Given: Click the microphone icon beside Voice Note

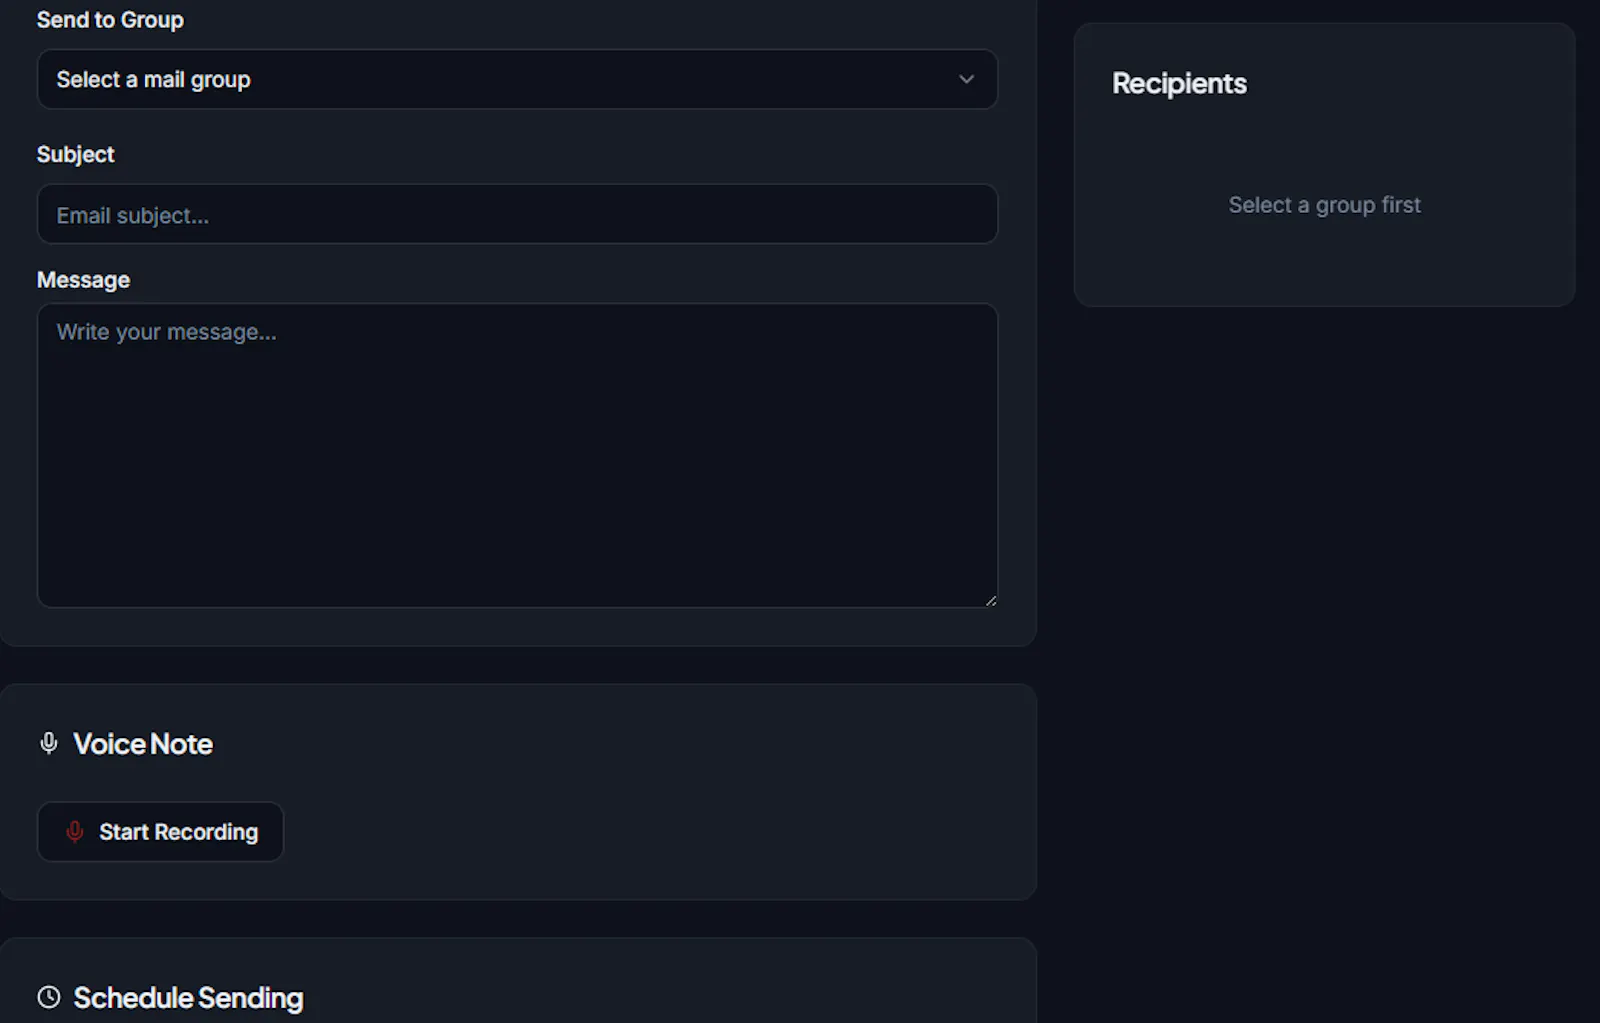Looking at the screenshot, I should (x=48, y=743).
